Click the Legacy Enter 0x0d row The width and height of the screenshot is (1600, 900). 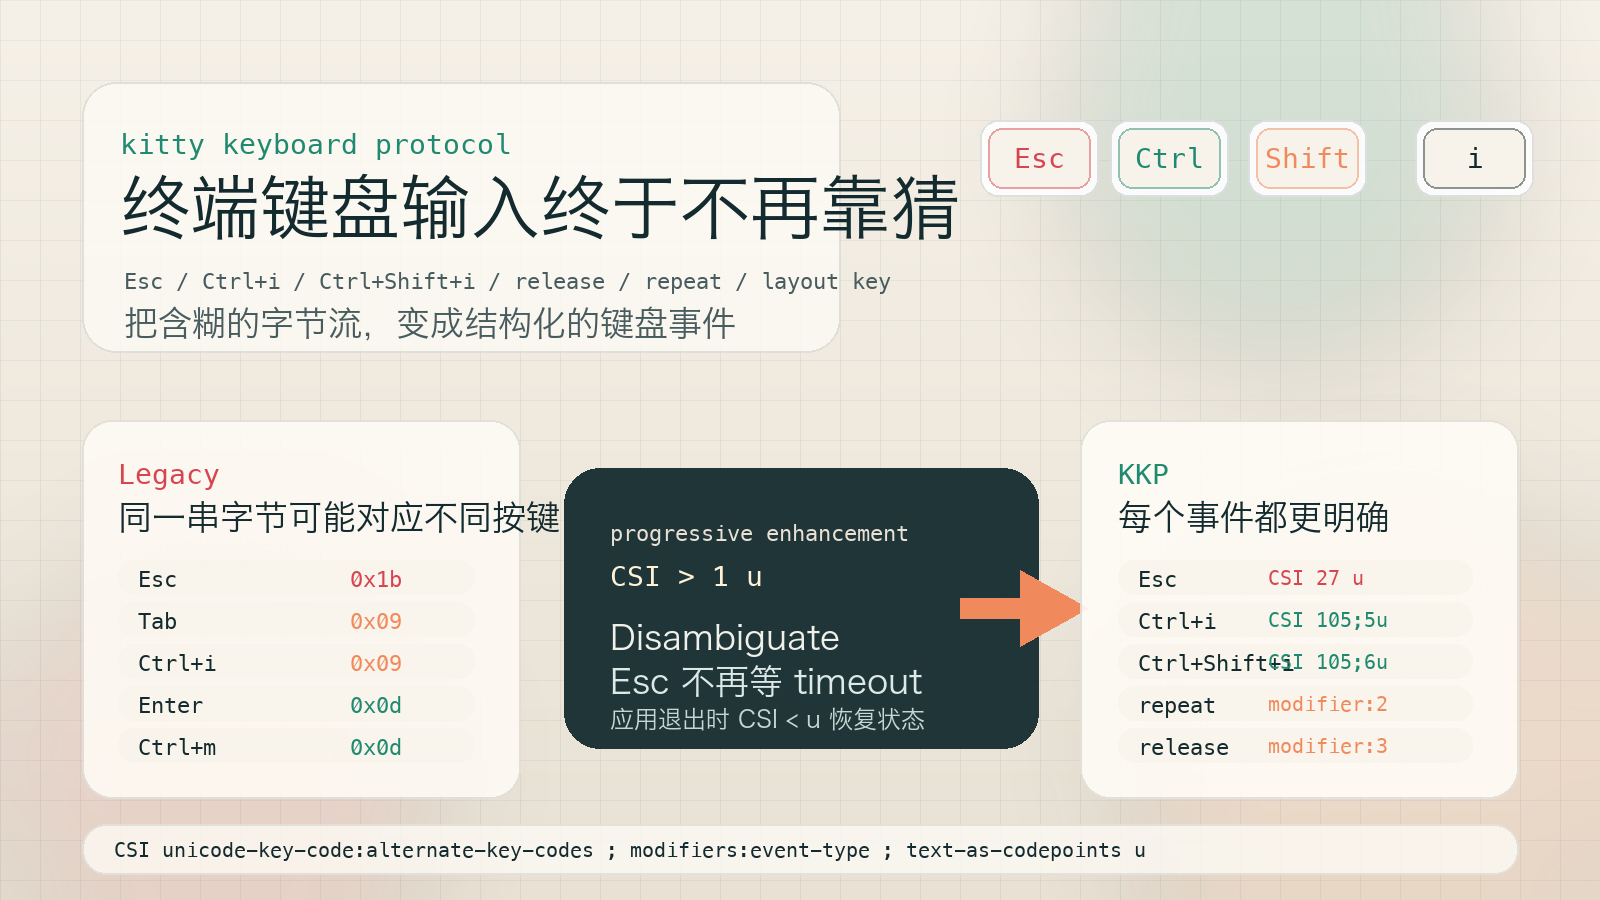296,705
